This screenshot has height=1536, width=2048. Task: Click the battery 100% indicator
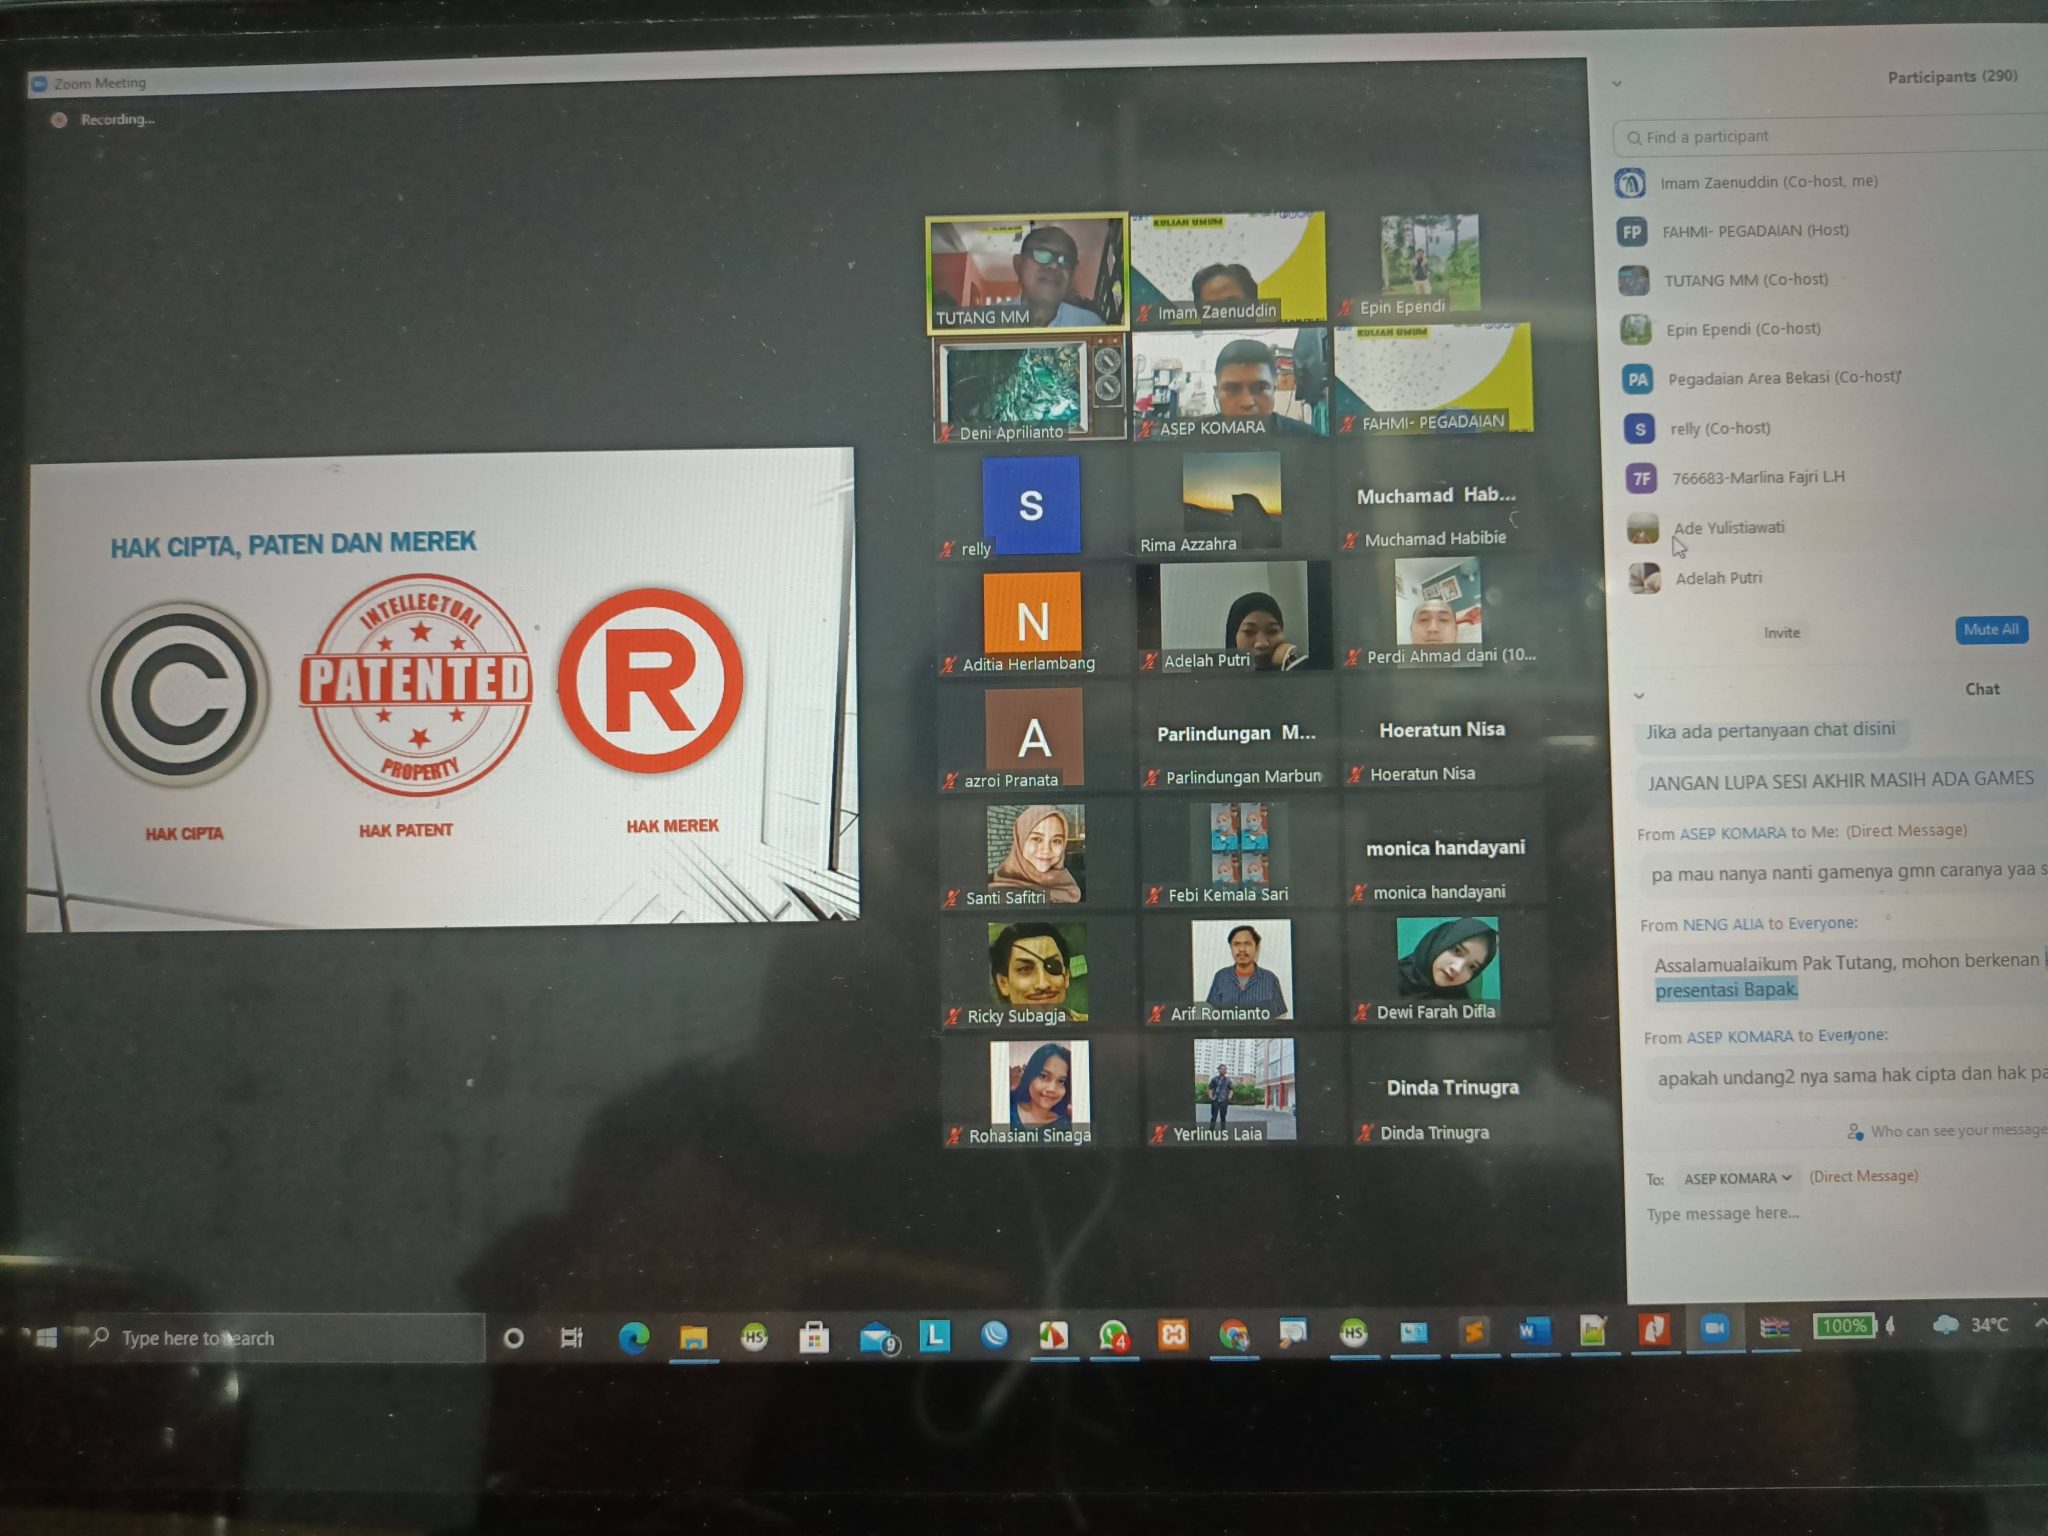click(1843, 1326)
